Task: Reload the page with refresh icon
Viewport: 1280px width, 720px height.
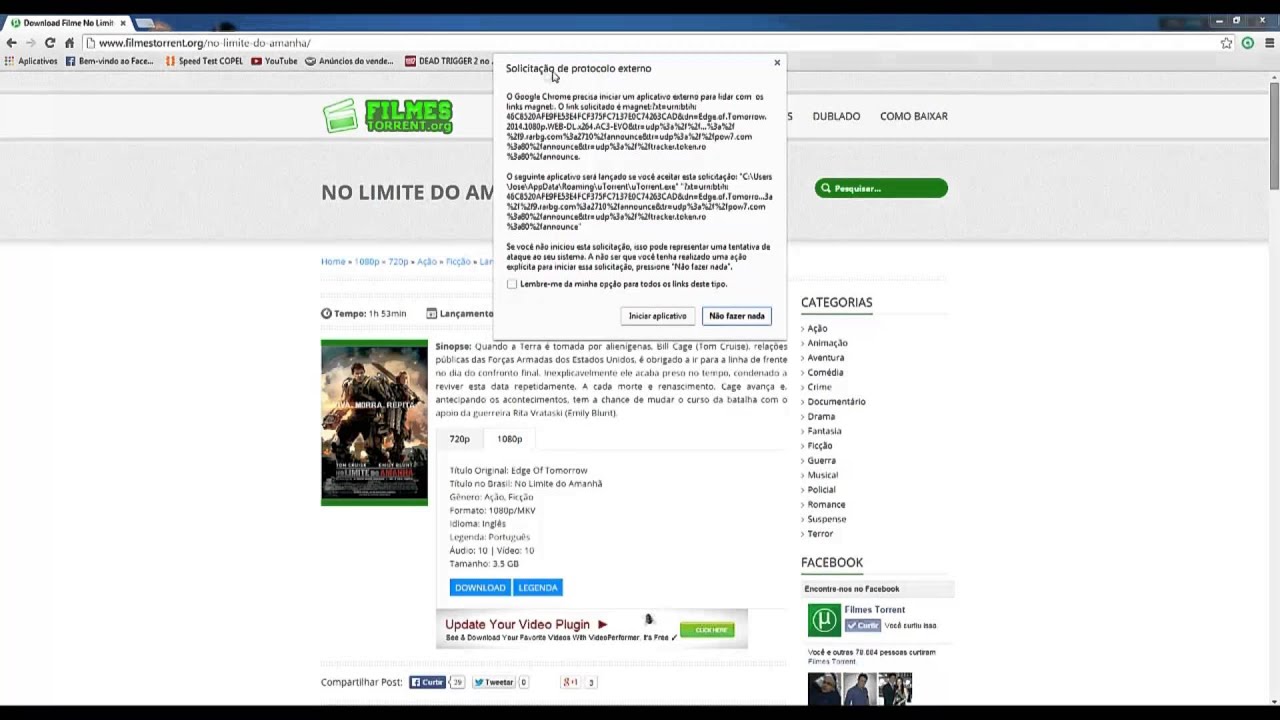Action: pyautogui.click(x=49, y=43)
